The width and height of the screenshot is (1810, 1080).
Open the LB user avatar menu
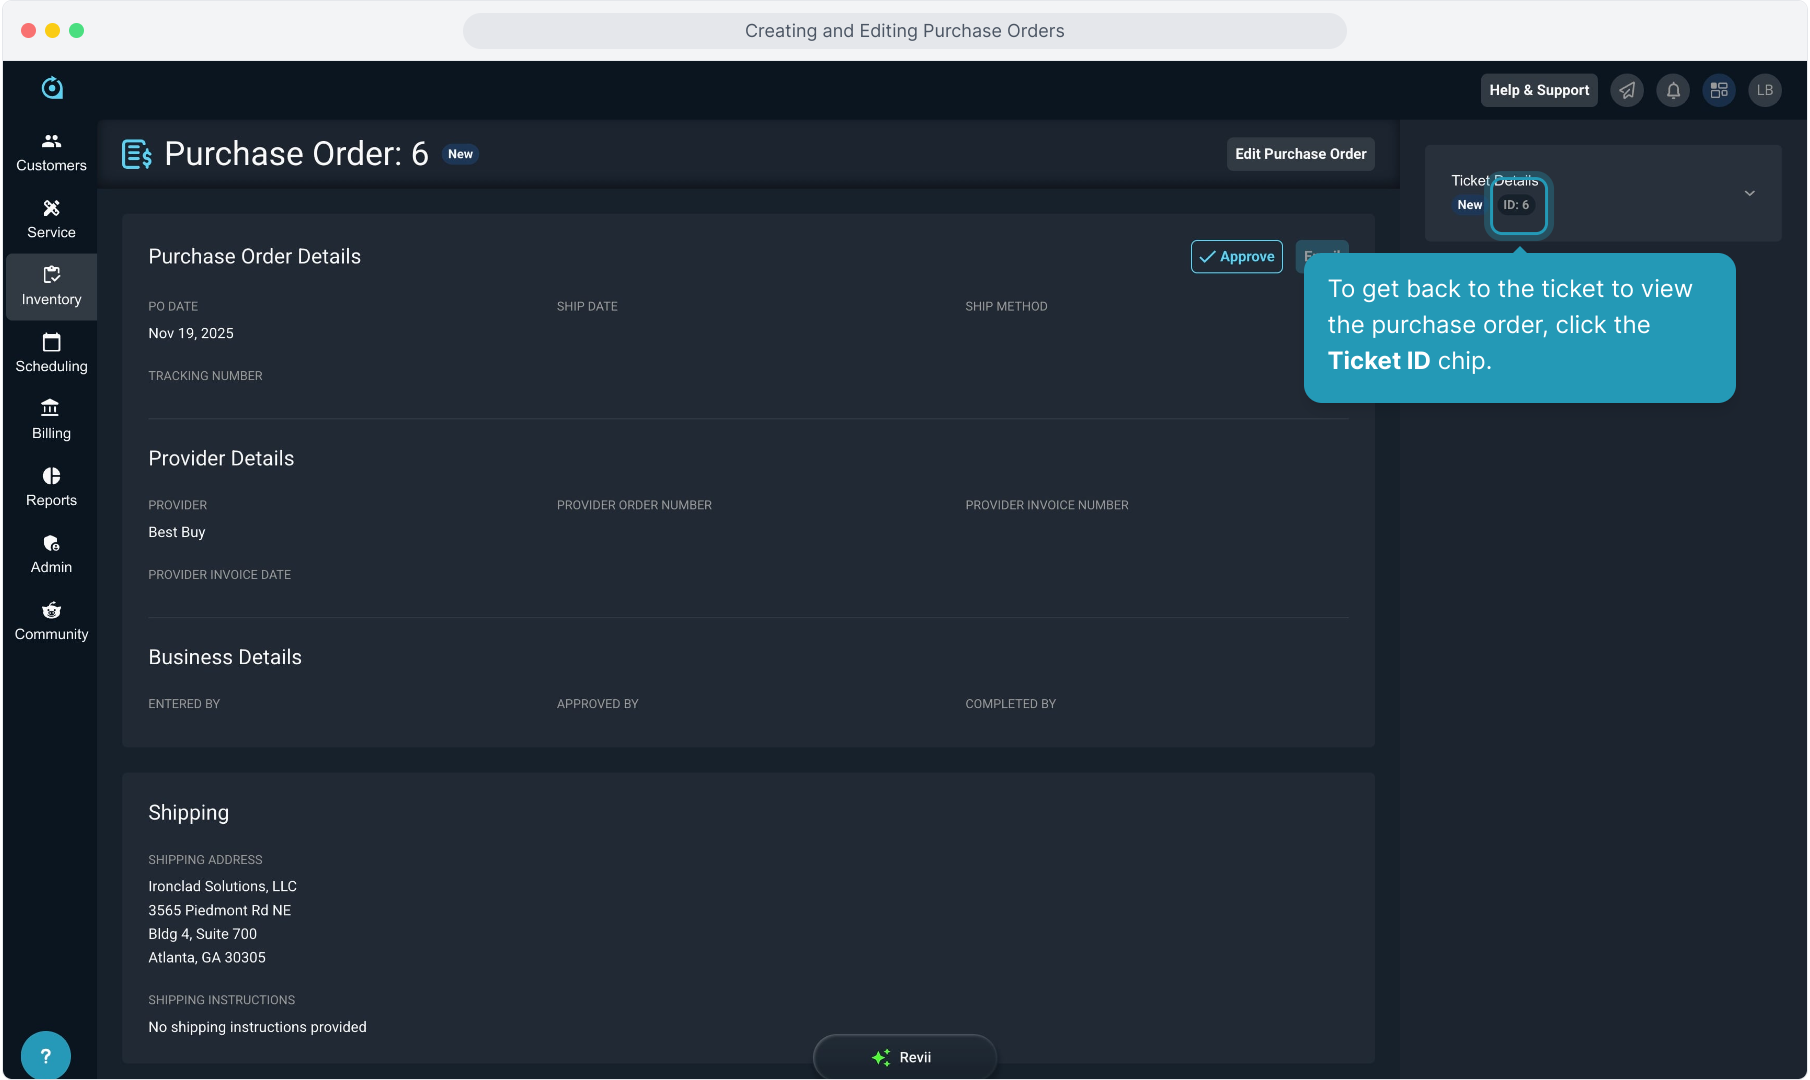click(x=1765, y=90)
